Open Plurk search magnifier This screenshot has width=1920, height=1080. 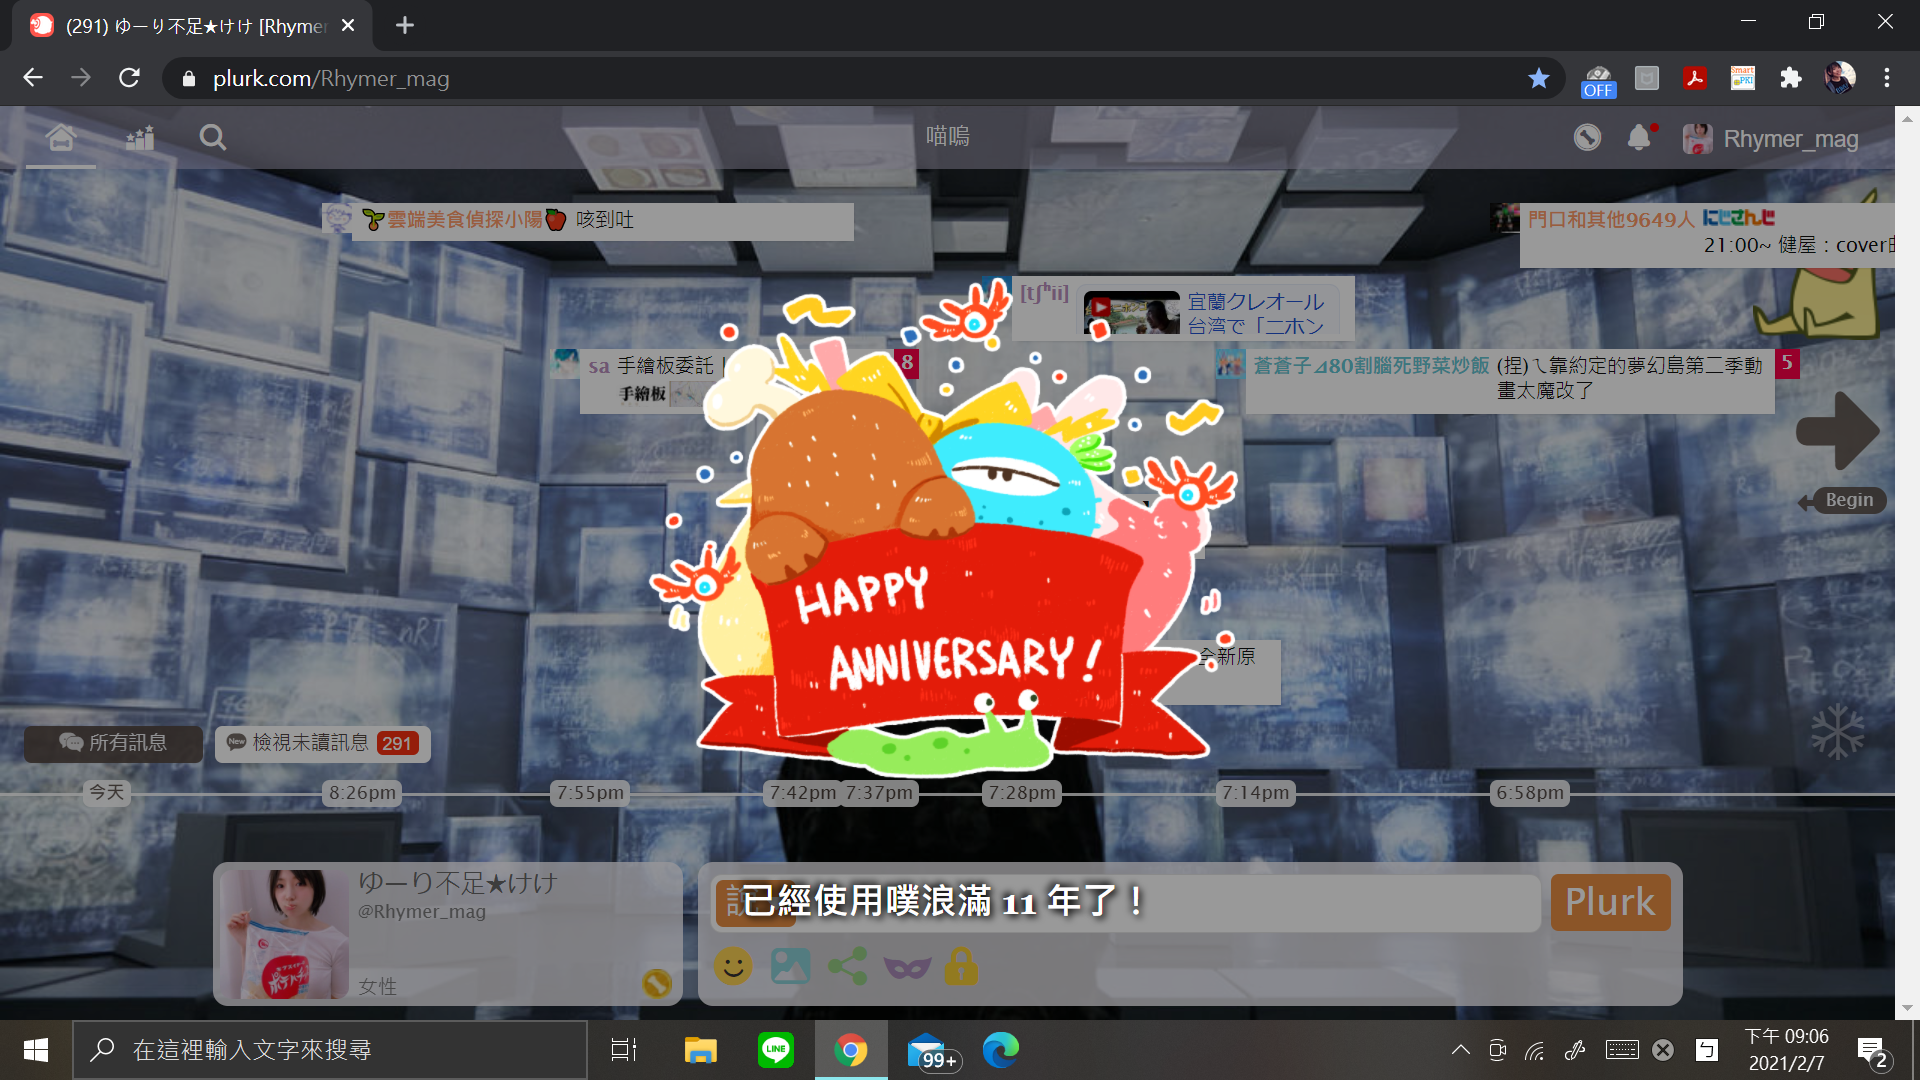pos(212,138)
